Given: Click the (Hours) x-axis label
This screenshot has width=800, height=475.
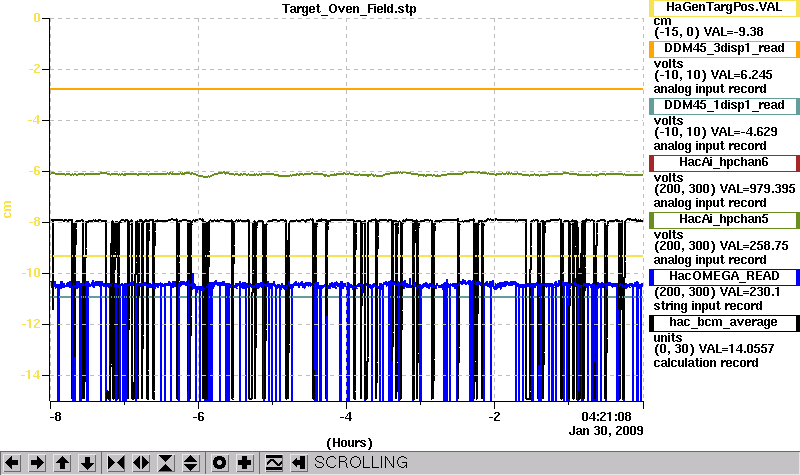Looking at the screenshot, I should point(349,443).
